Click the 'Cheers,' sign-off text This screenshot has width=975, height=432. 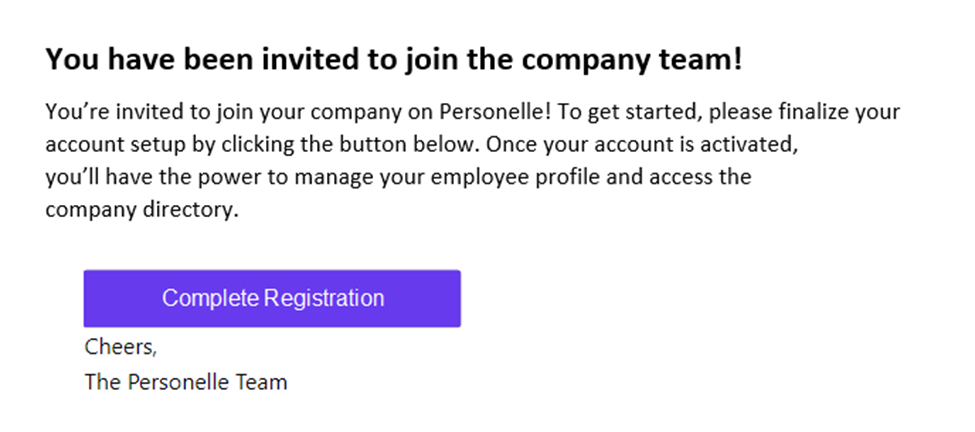point(121,348)
